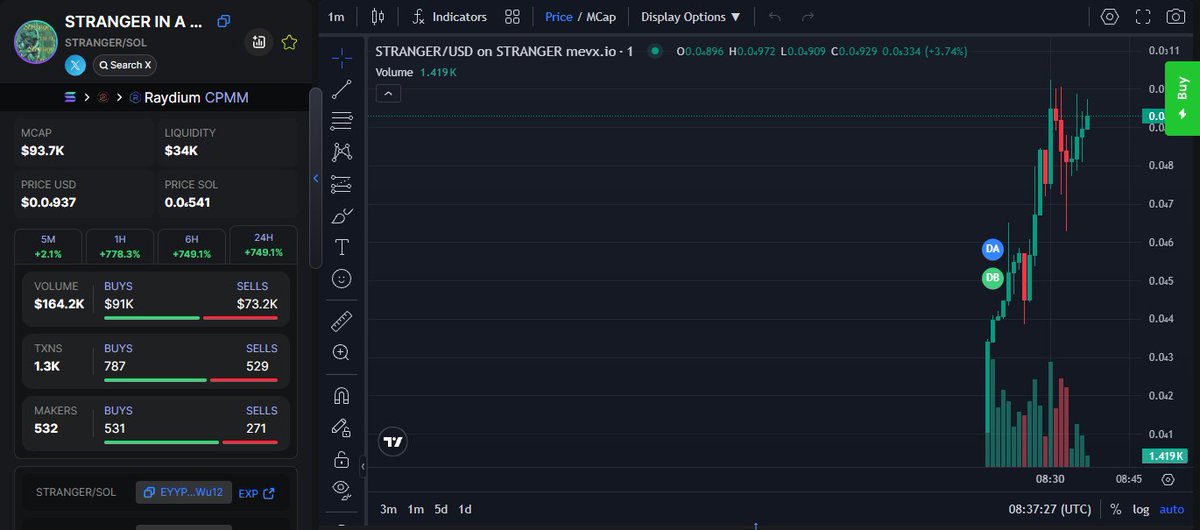
Task: Copy the EYYP...Wu12 pair address
Action: (x=184, y=492)
